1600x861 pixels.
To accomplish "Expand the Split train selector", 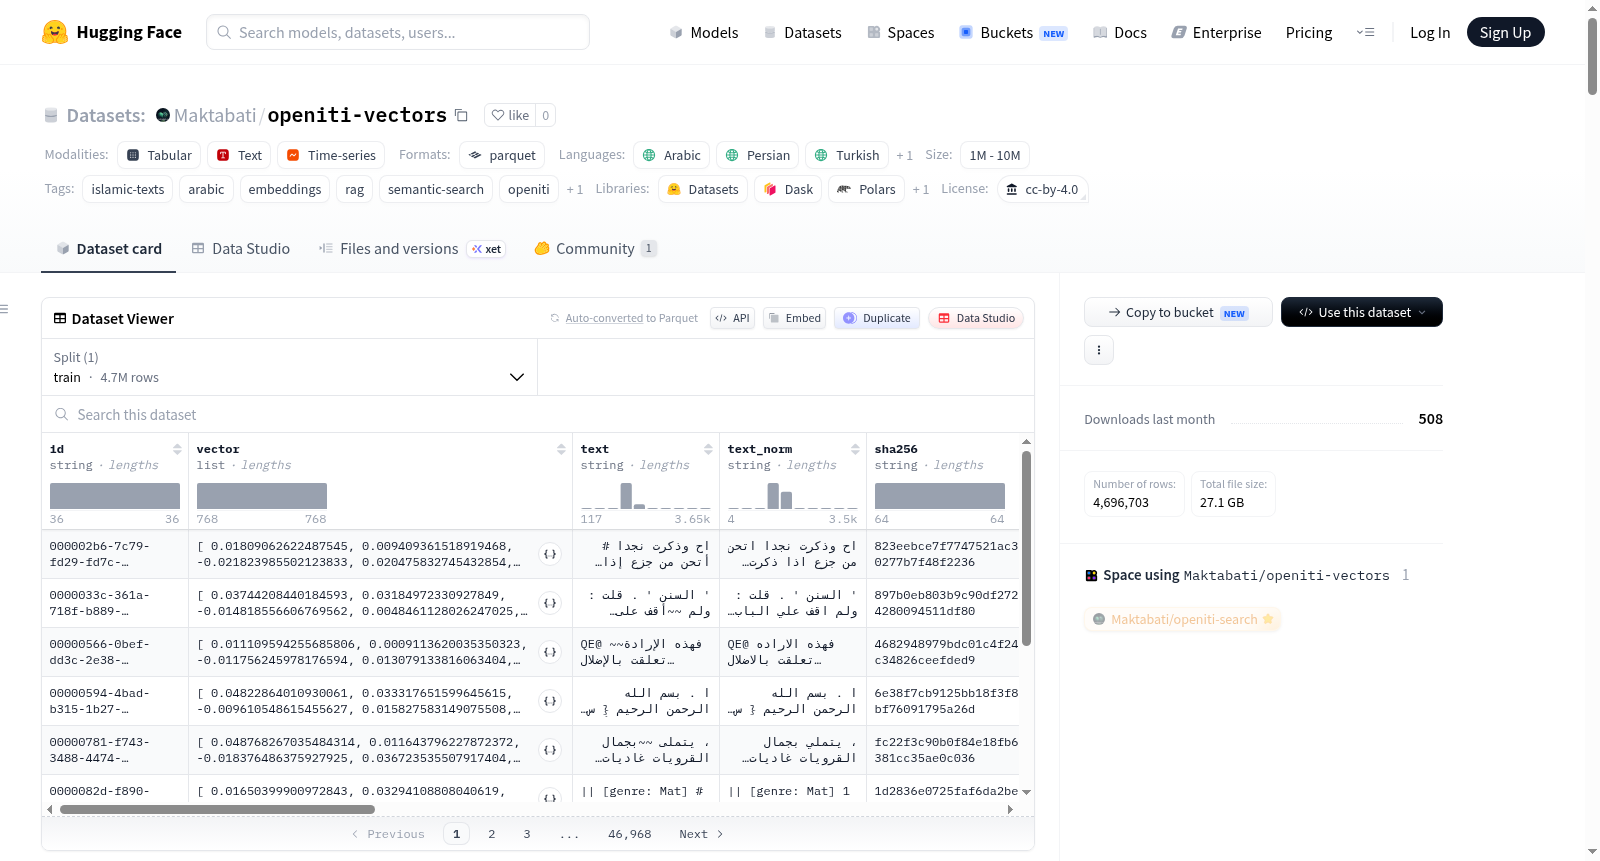I will point(289,367).
